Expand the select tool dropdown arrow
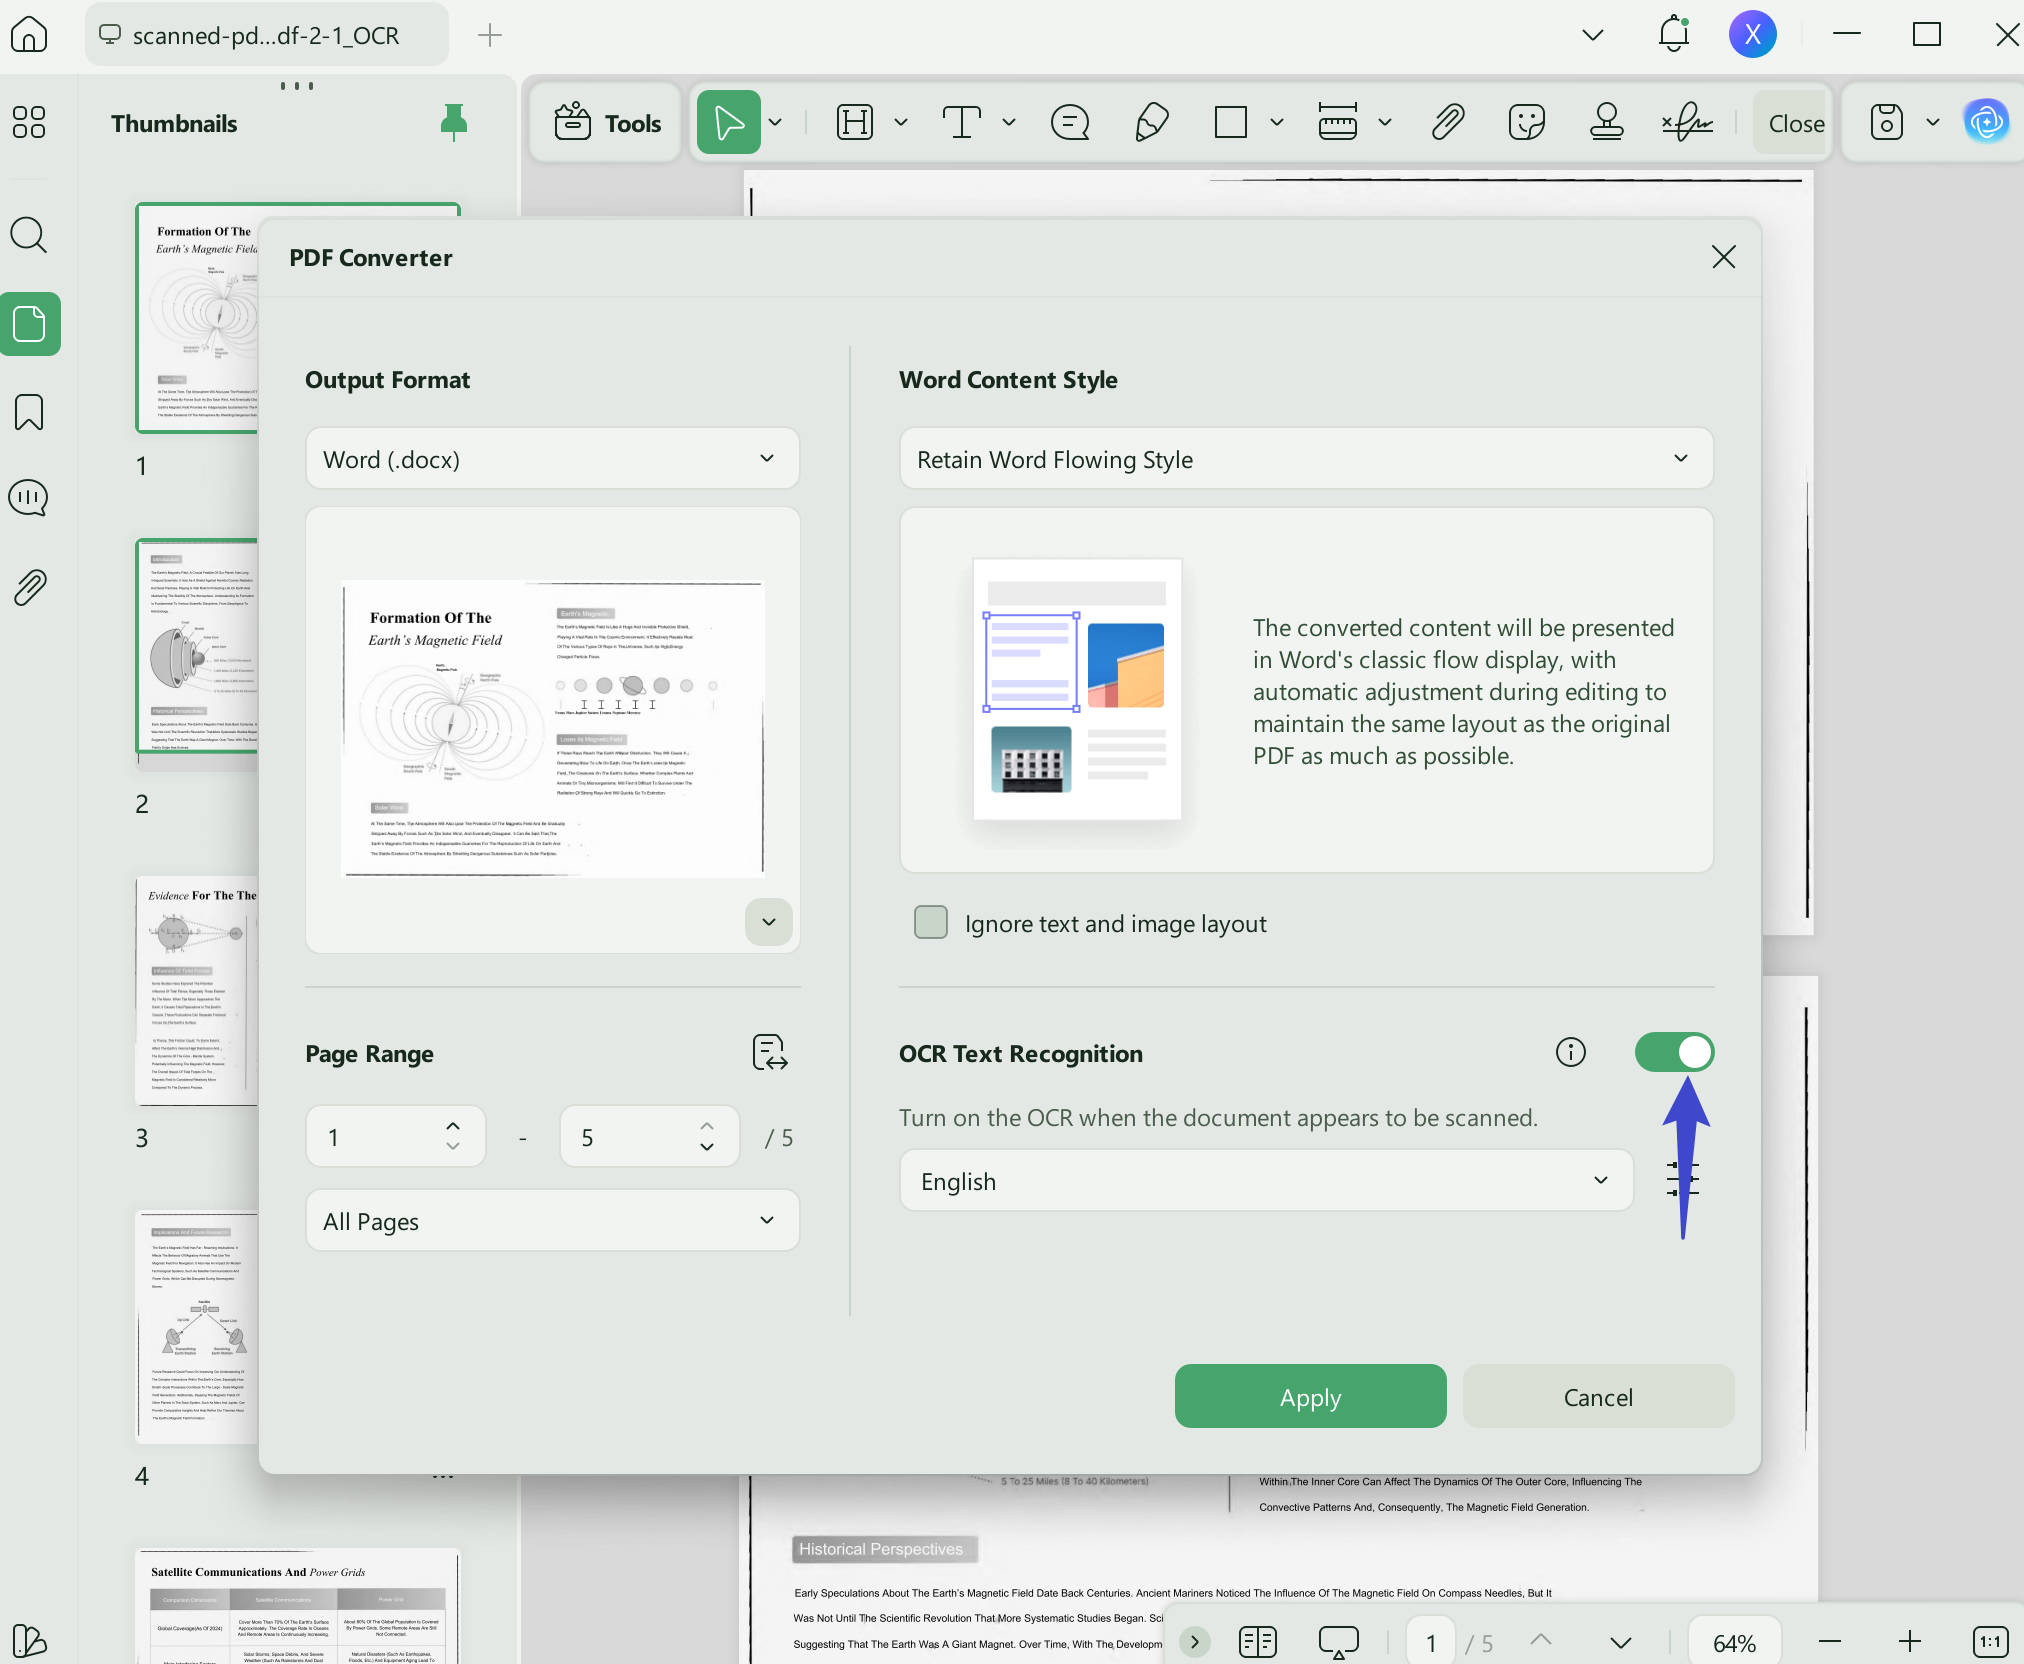 [775, 123]
